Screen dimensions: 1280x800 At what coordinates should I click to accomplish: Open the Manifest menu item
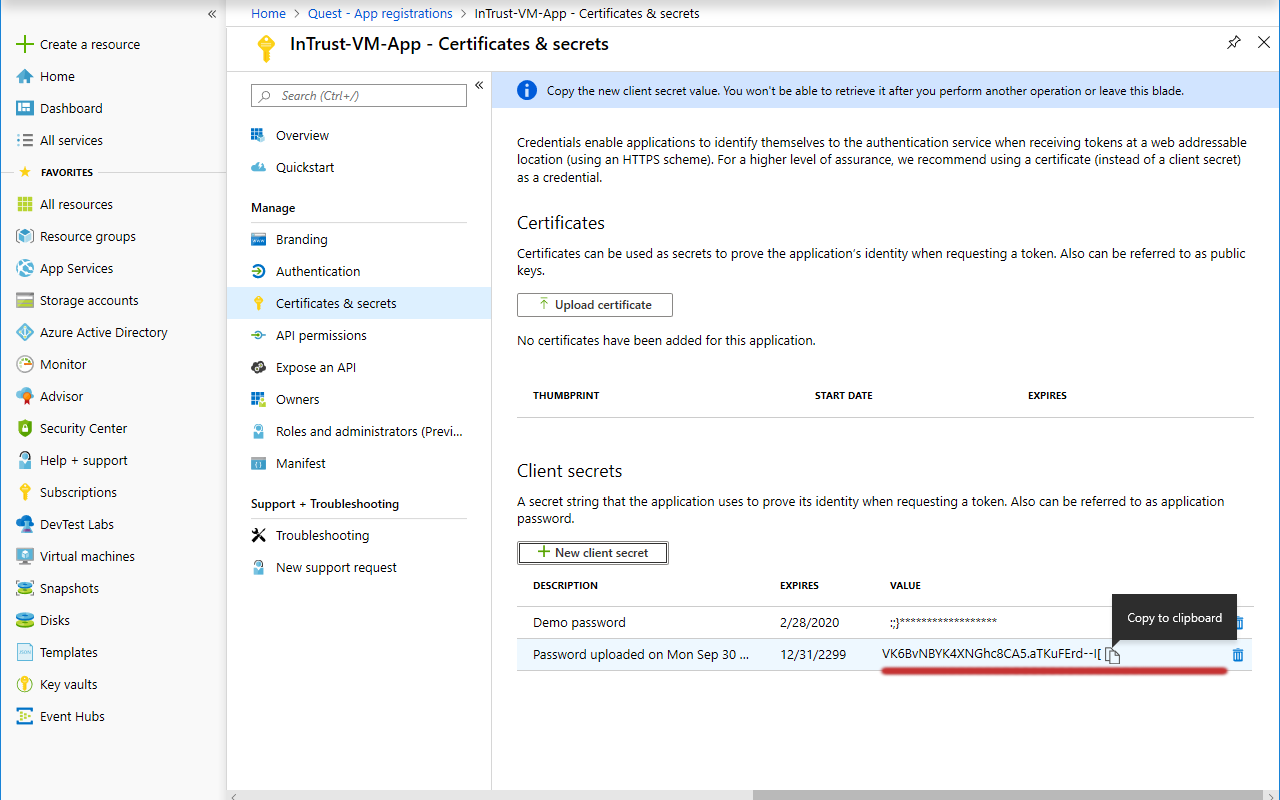point(300,463)
